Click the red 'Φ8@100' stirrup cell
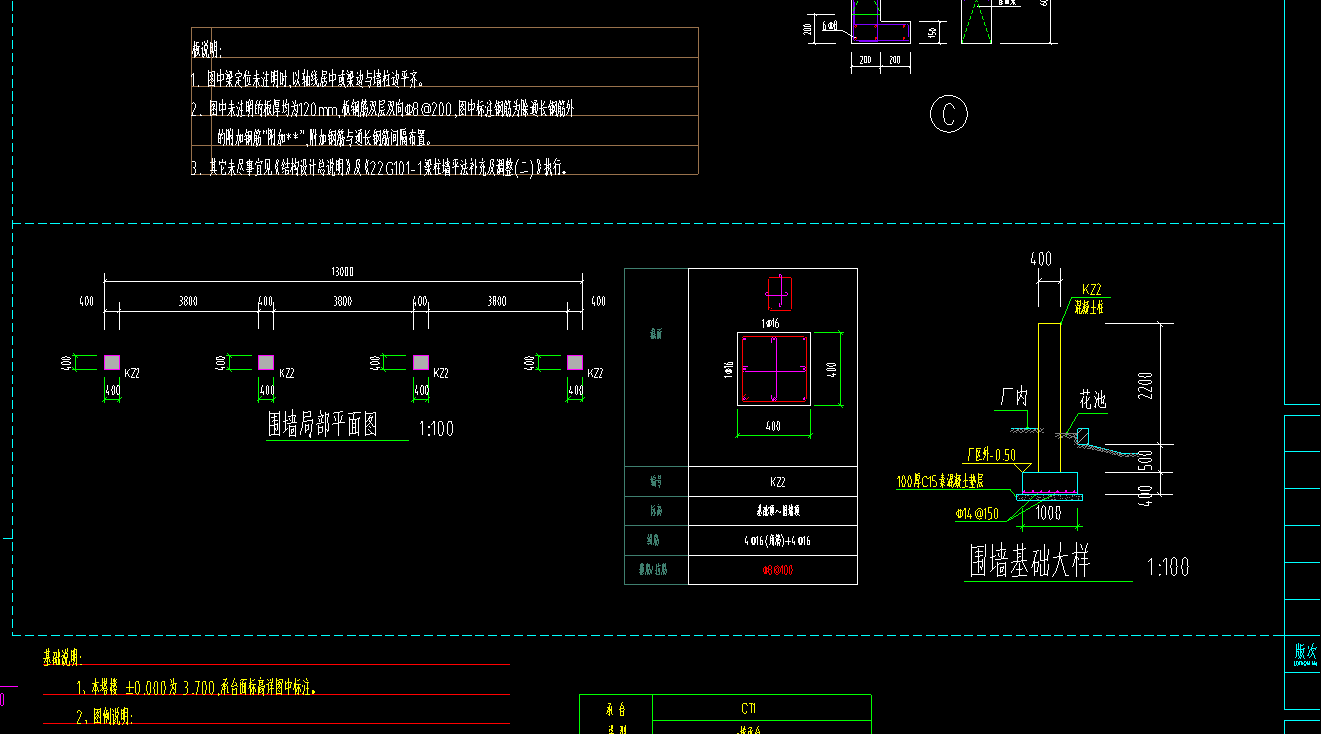This screenshot has width=1321, height=734. click(773, 570)
